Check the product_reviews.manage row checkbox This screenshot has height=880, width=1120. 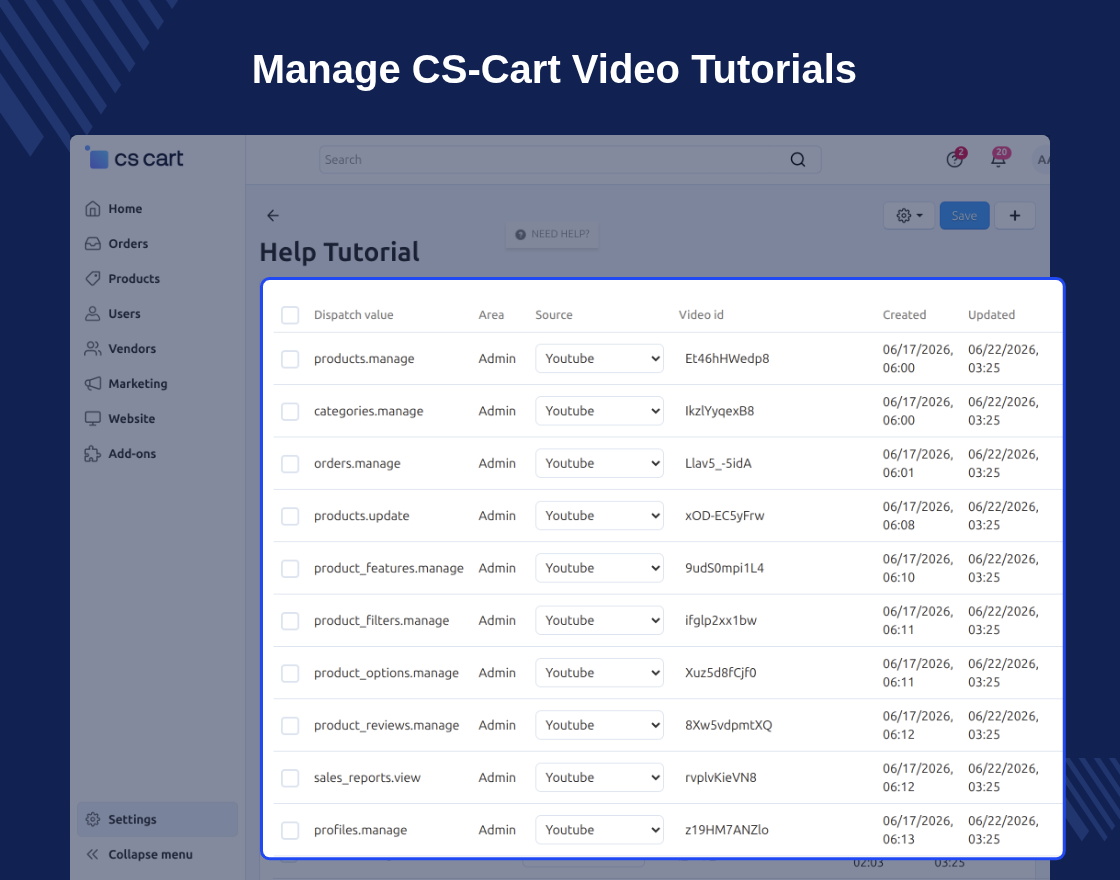point(290,726)
